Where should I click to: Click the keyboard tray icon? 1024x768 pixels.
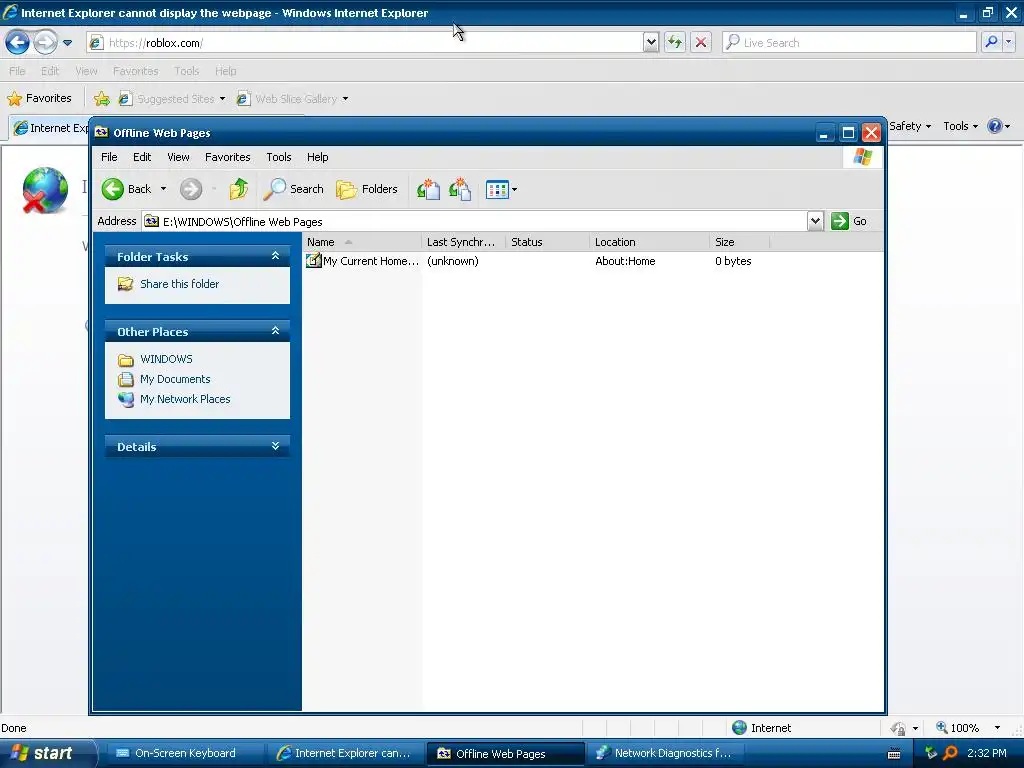[x=895, y=754]
